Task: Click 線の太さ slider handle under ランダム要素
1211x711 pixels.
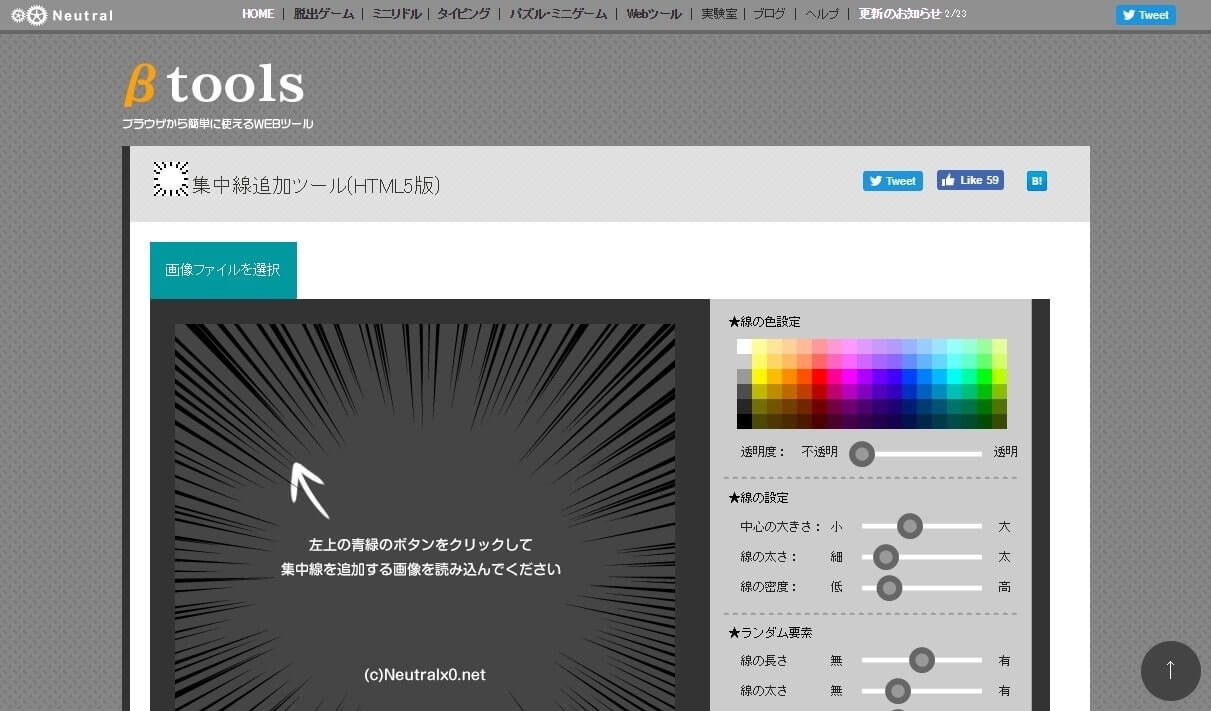Action: click(x=898, y=690)
